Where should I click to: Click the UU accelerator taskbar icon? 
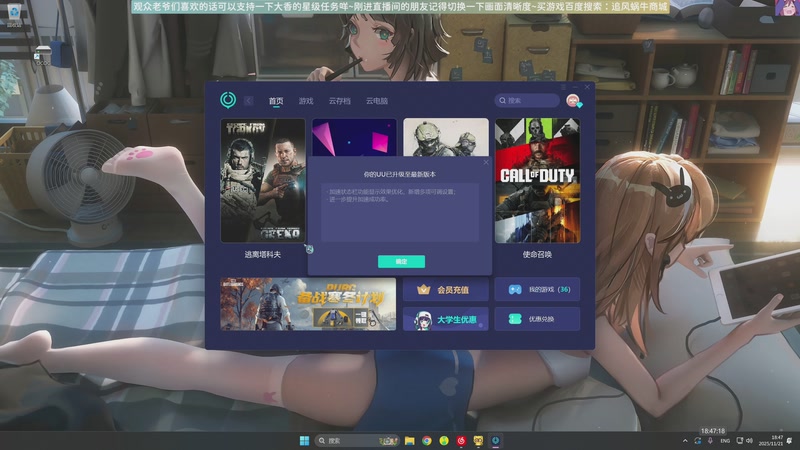click(x=495, y=441)
